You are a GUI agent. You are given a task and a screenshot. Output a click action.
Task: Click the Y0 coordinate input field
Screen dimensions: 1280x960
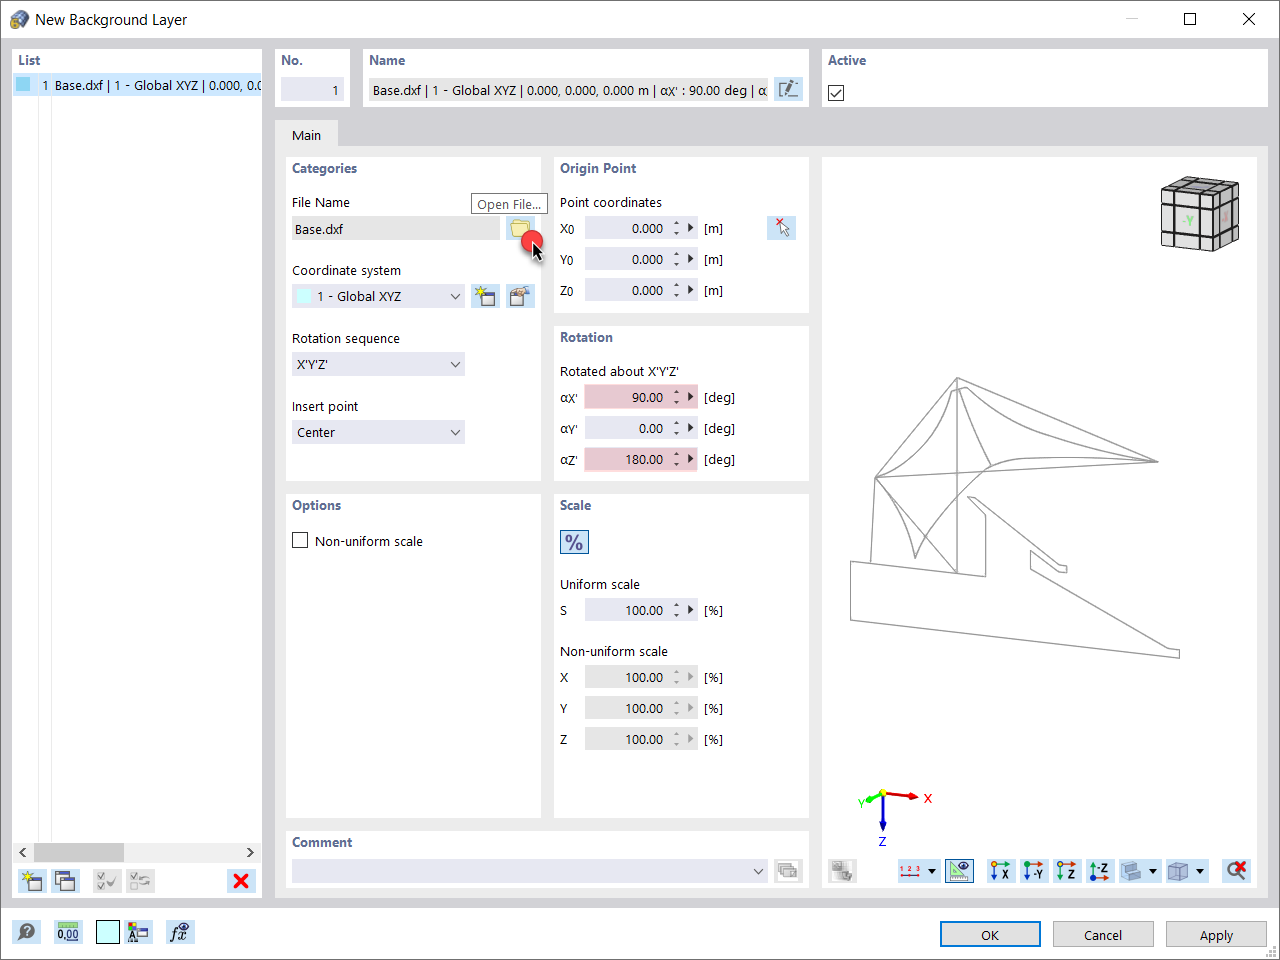[x=626, y=259]
